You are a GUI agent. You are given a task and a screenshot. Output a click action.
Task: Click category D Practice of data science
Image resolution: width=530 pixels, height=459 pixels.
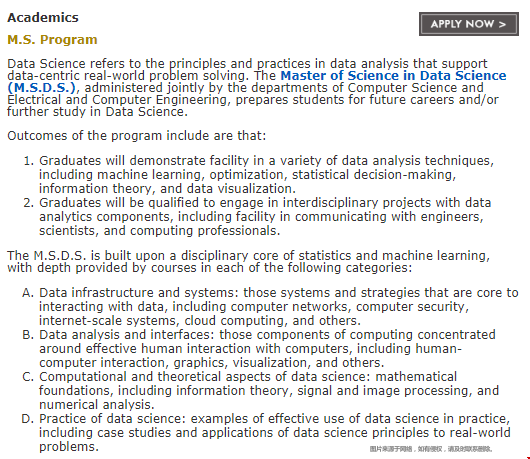coord(266,433)
